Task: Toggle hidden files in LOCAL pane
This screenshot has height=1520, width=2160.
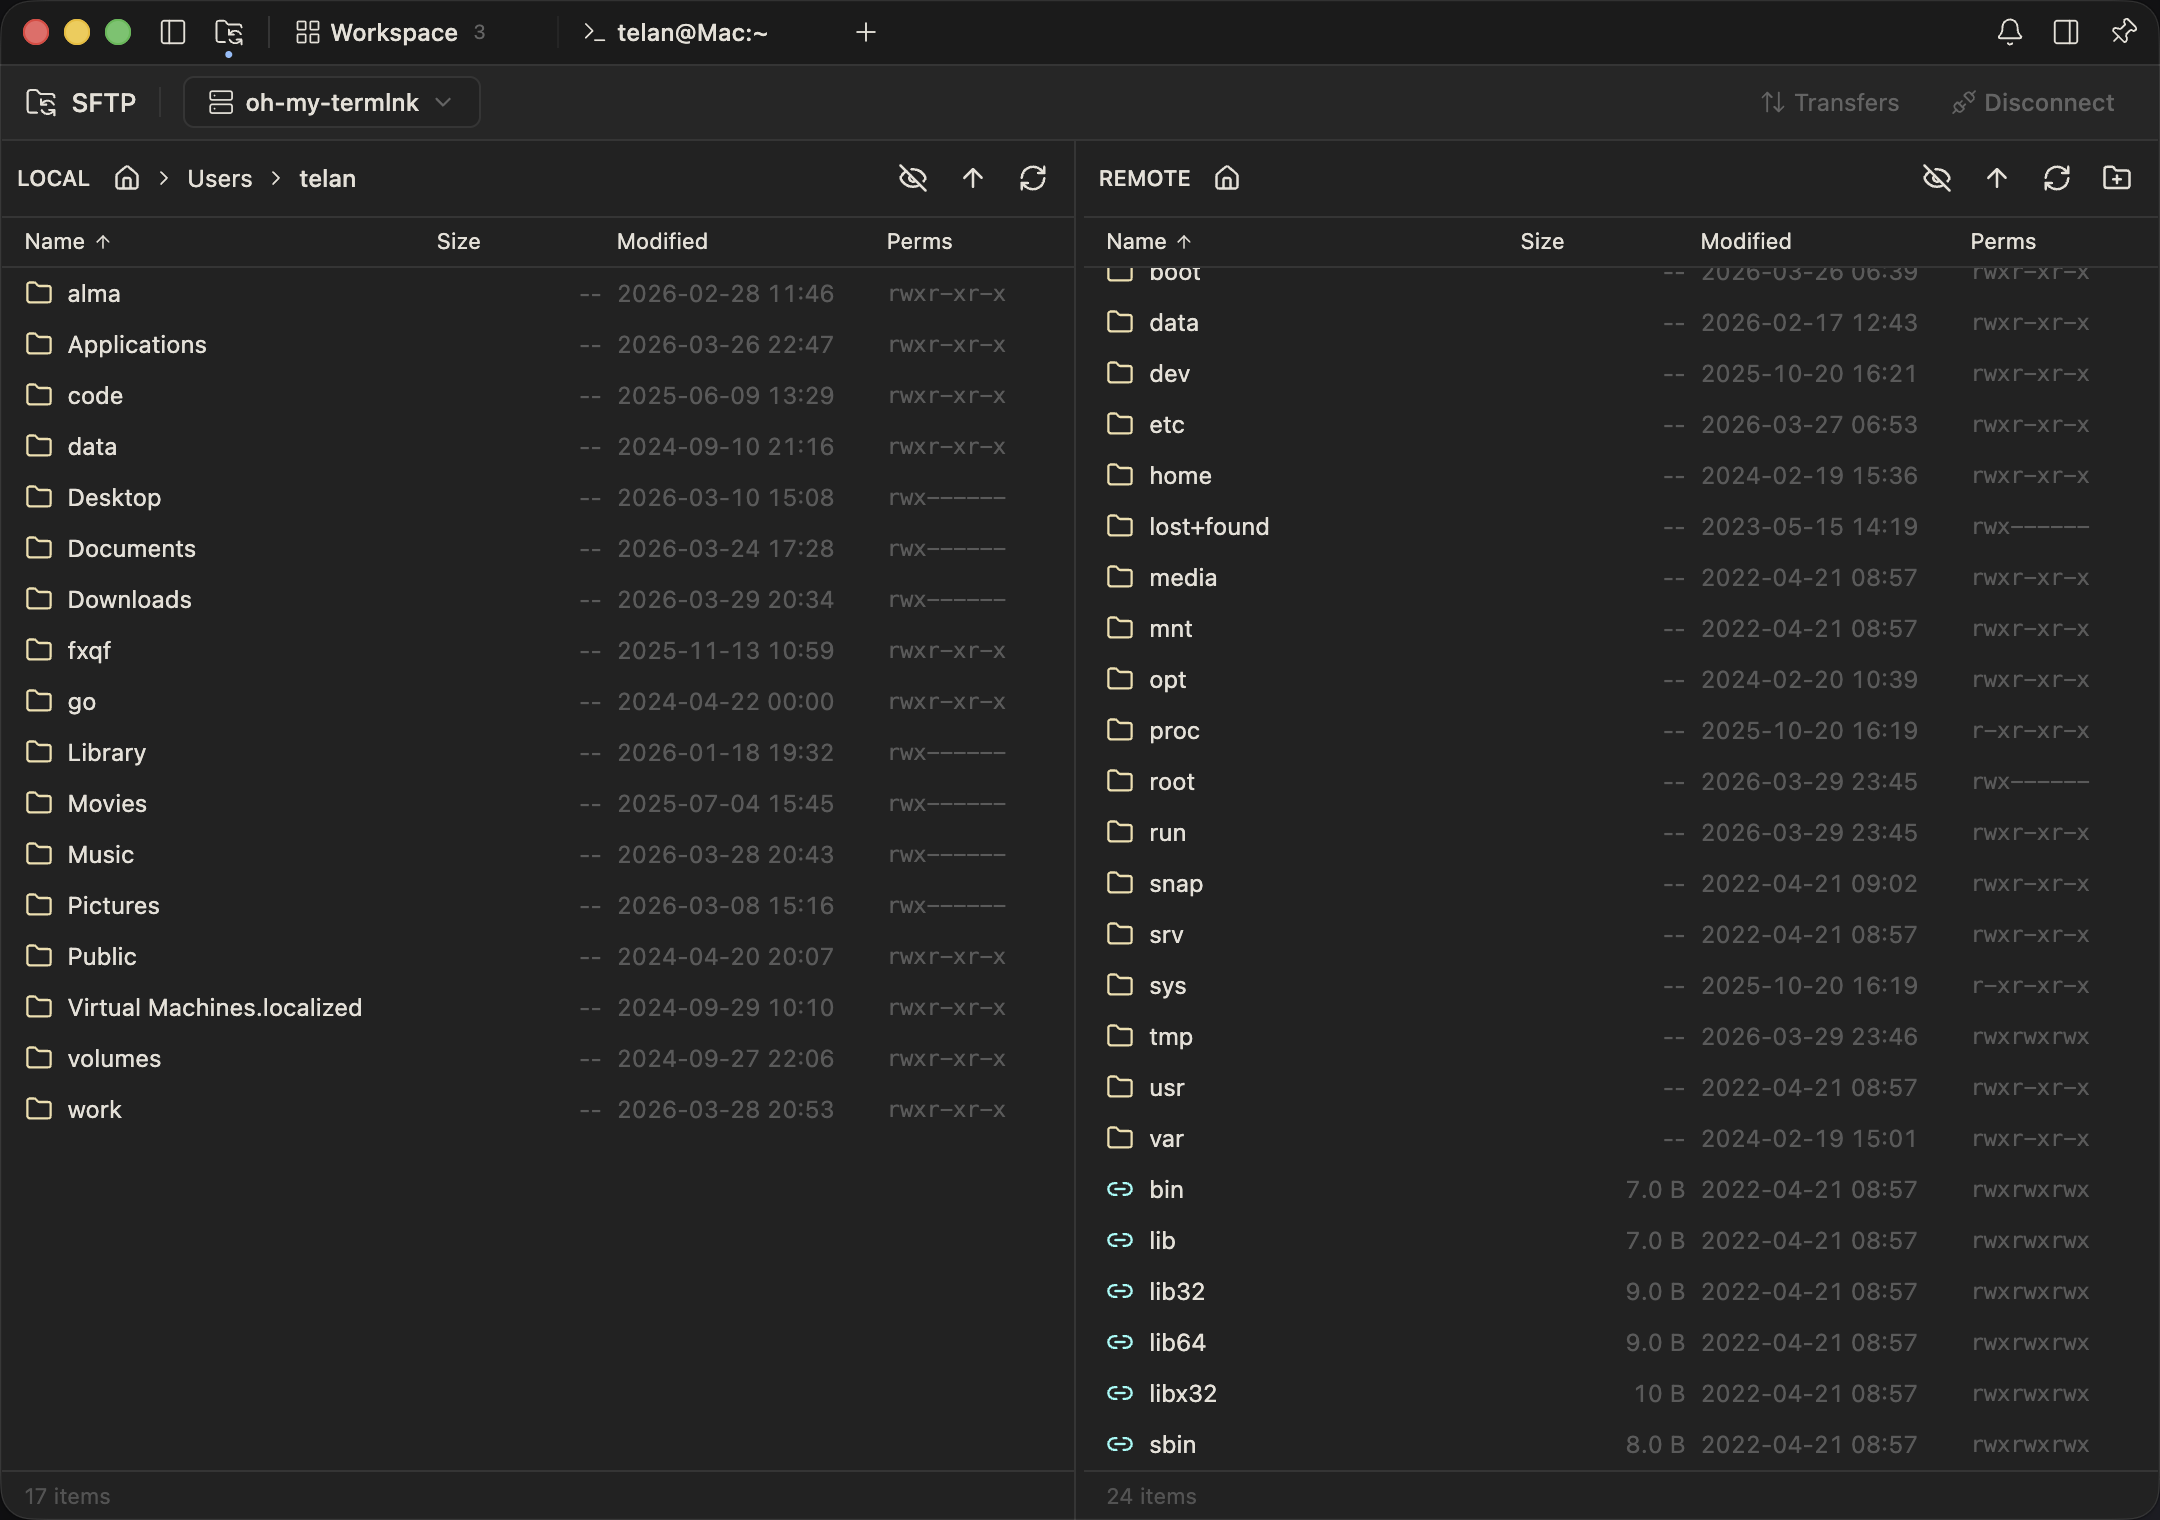Action: pos(913,178)
